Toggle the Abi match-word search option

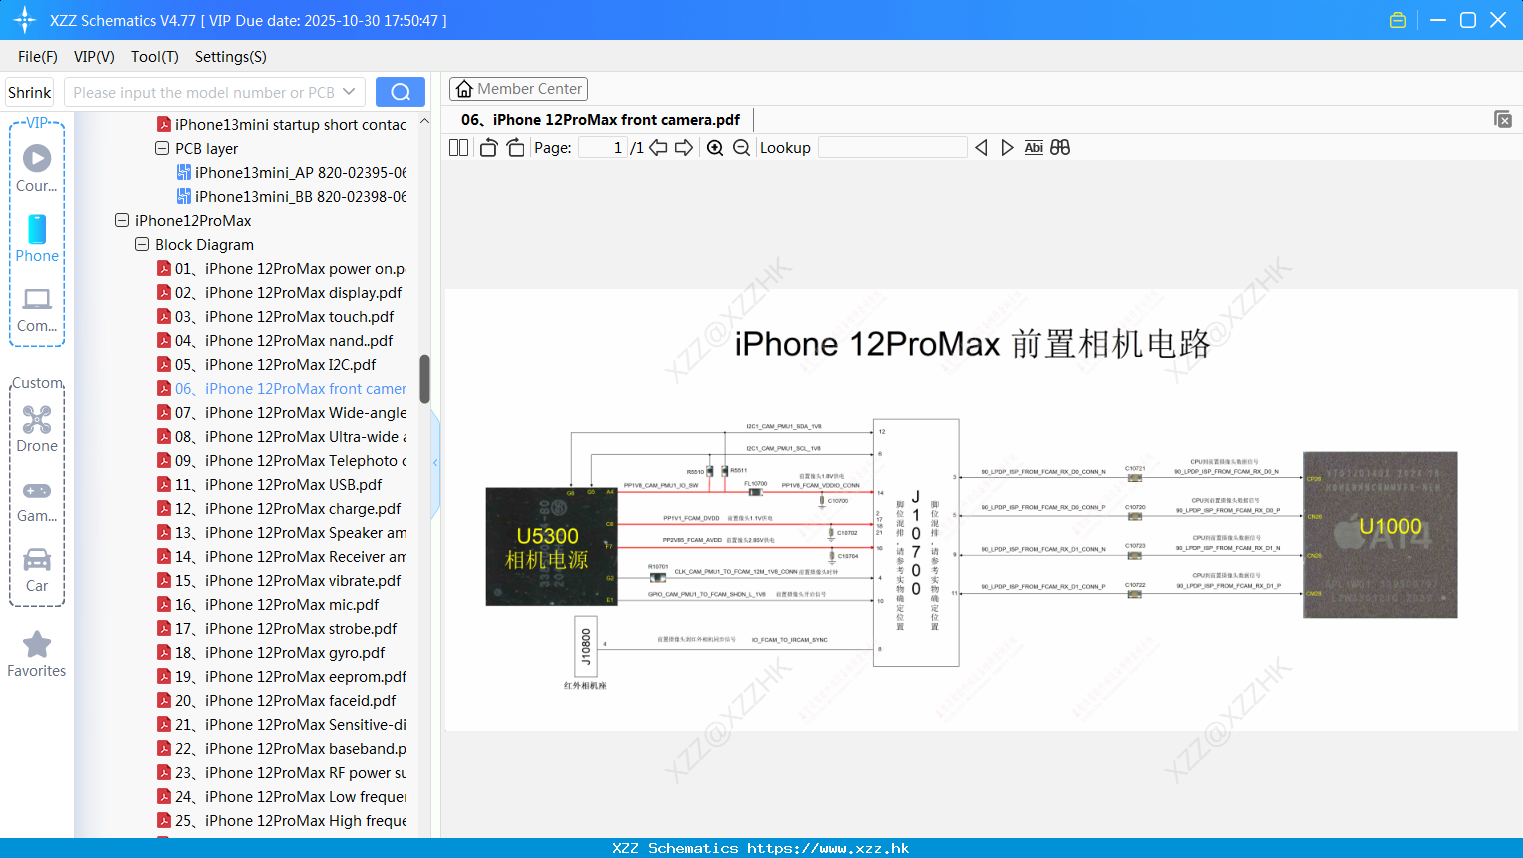(1033, 147)
